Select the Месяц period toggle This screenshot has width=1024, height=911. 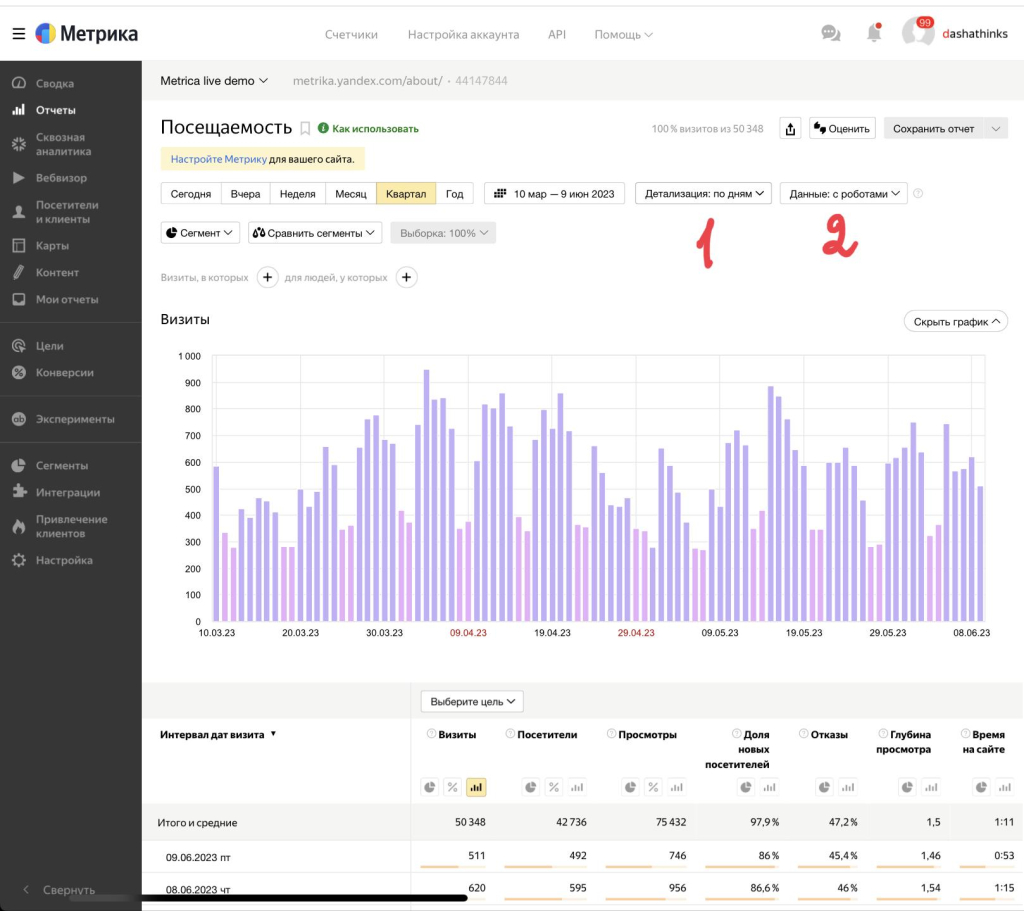[x=350, y=194]
